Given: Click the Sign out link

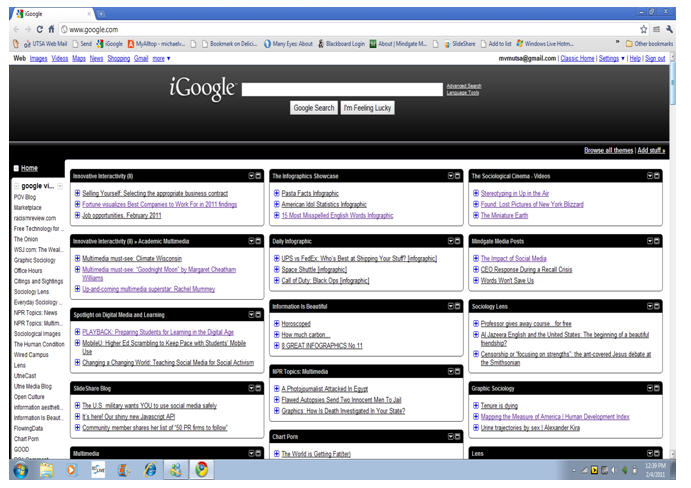Looking at the screenshot, I should pos(655,59).
